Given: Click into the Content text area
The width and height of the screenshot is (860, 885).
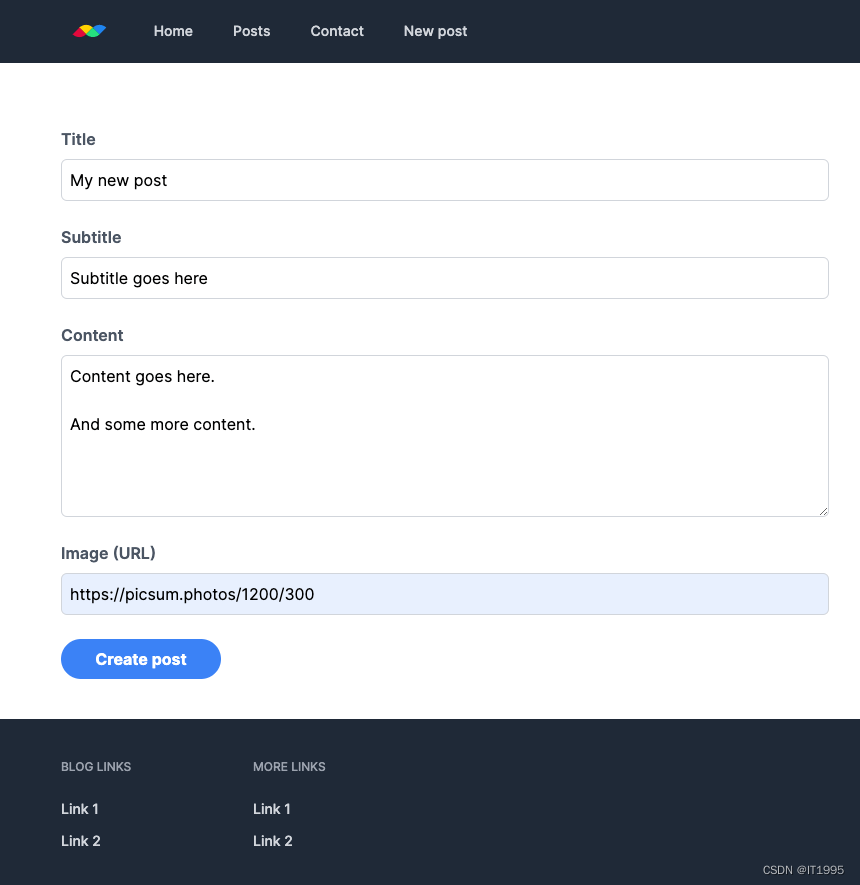Looking at the screenshot, I should [444, 435].
